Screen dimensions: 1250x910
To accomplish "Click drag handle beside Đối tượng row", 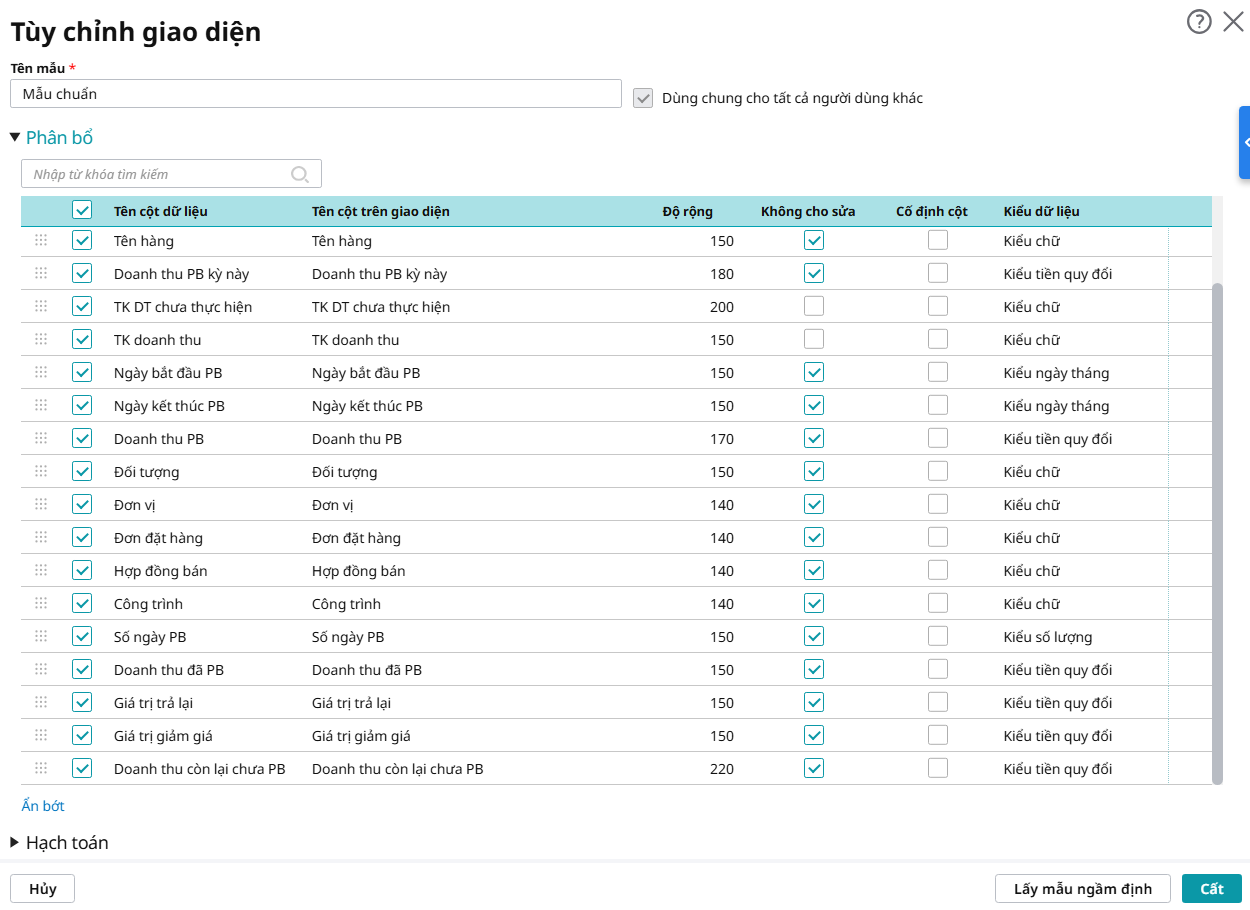I will (41, 471).
